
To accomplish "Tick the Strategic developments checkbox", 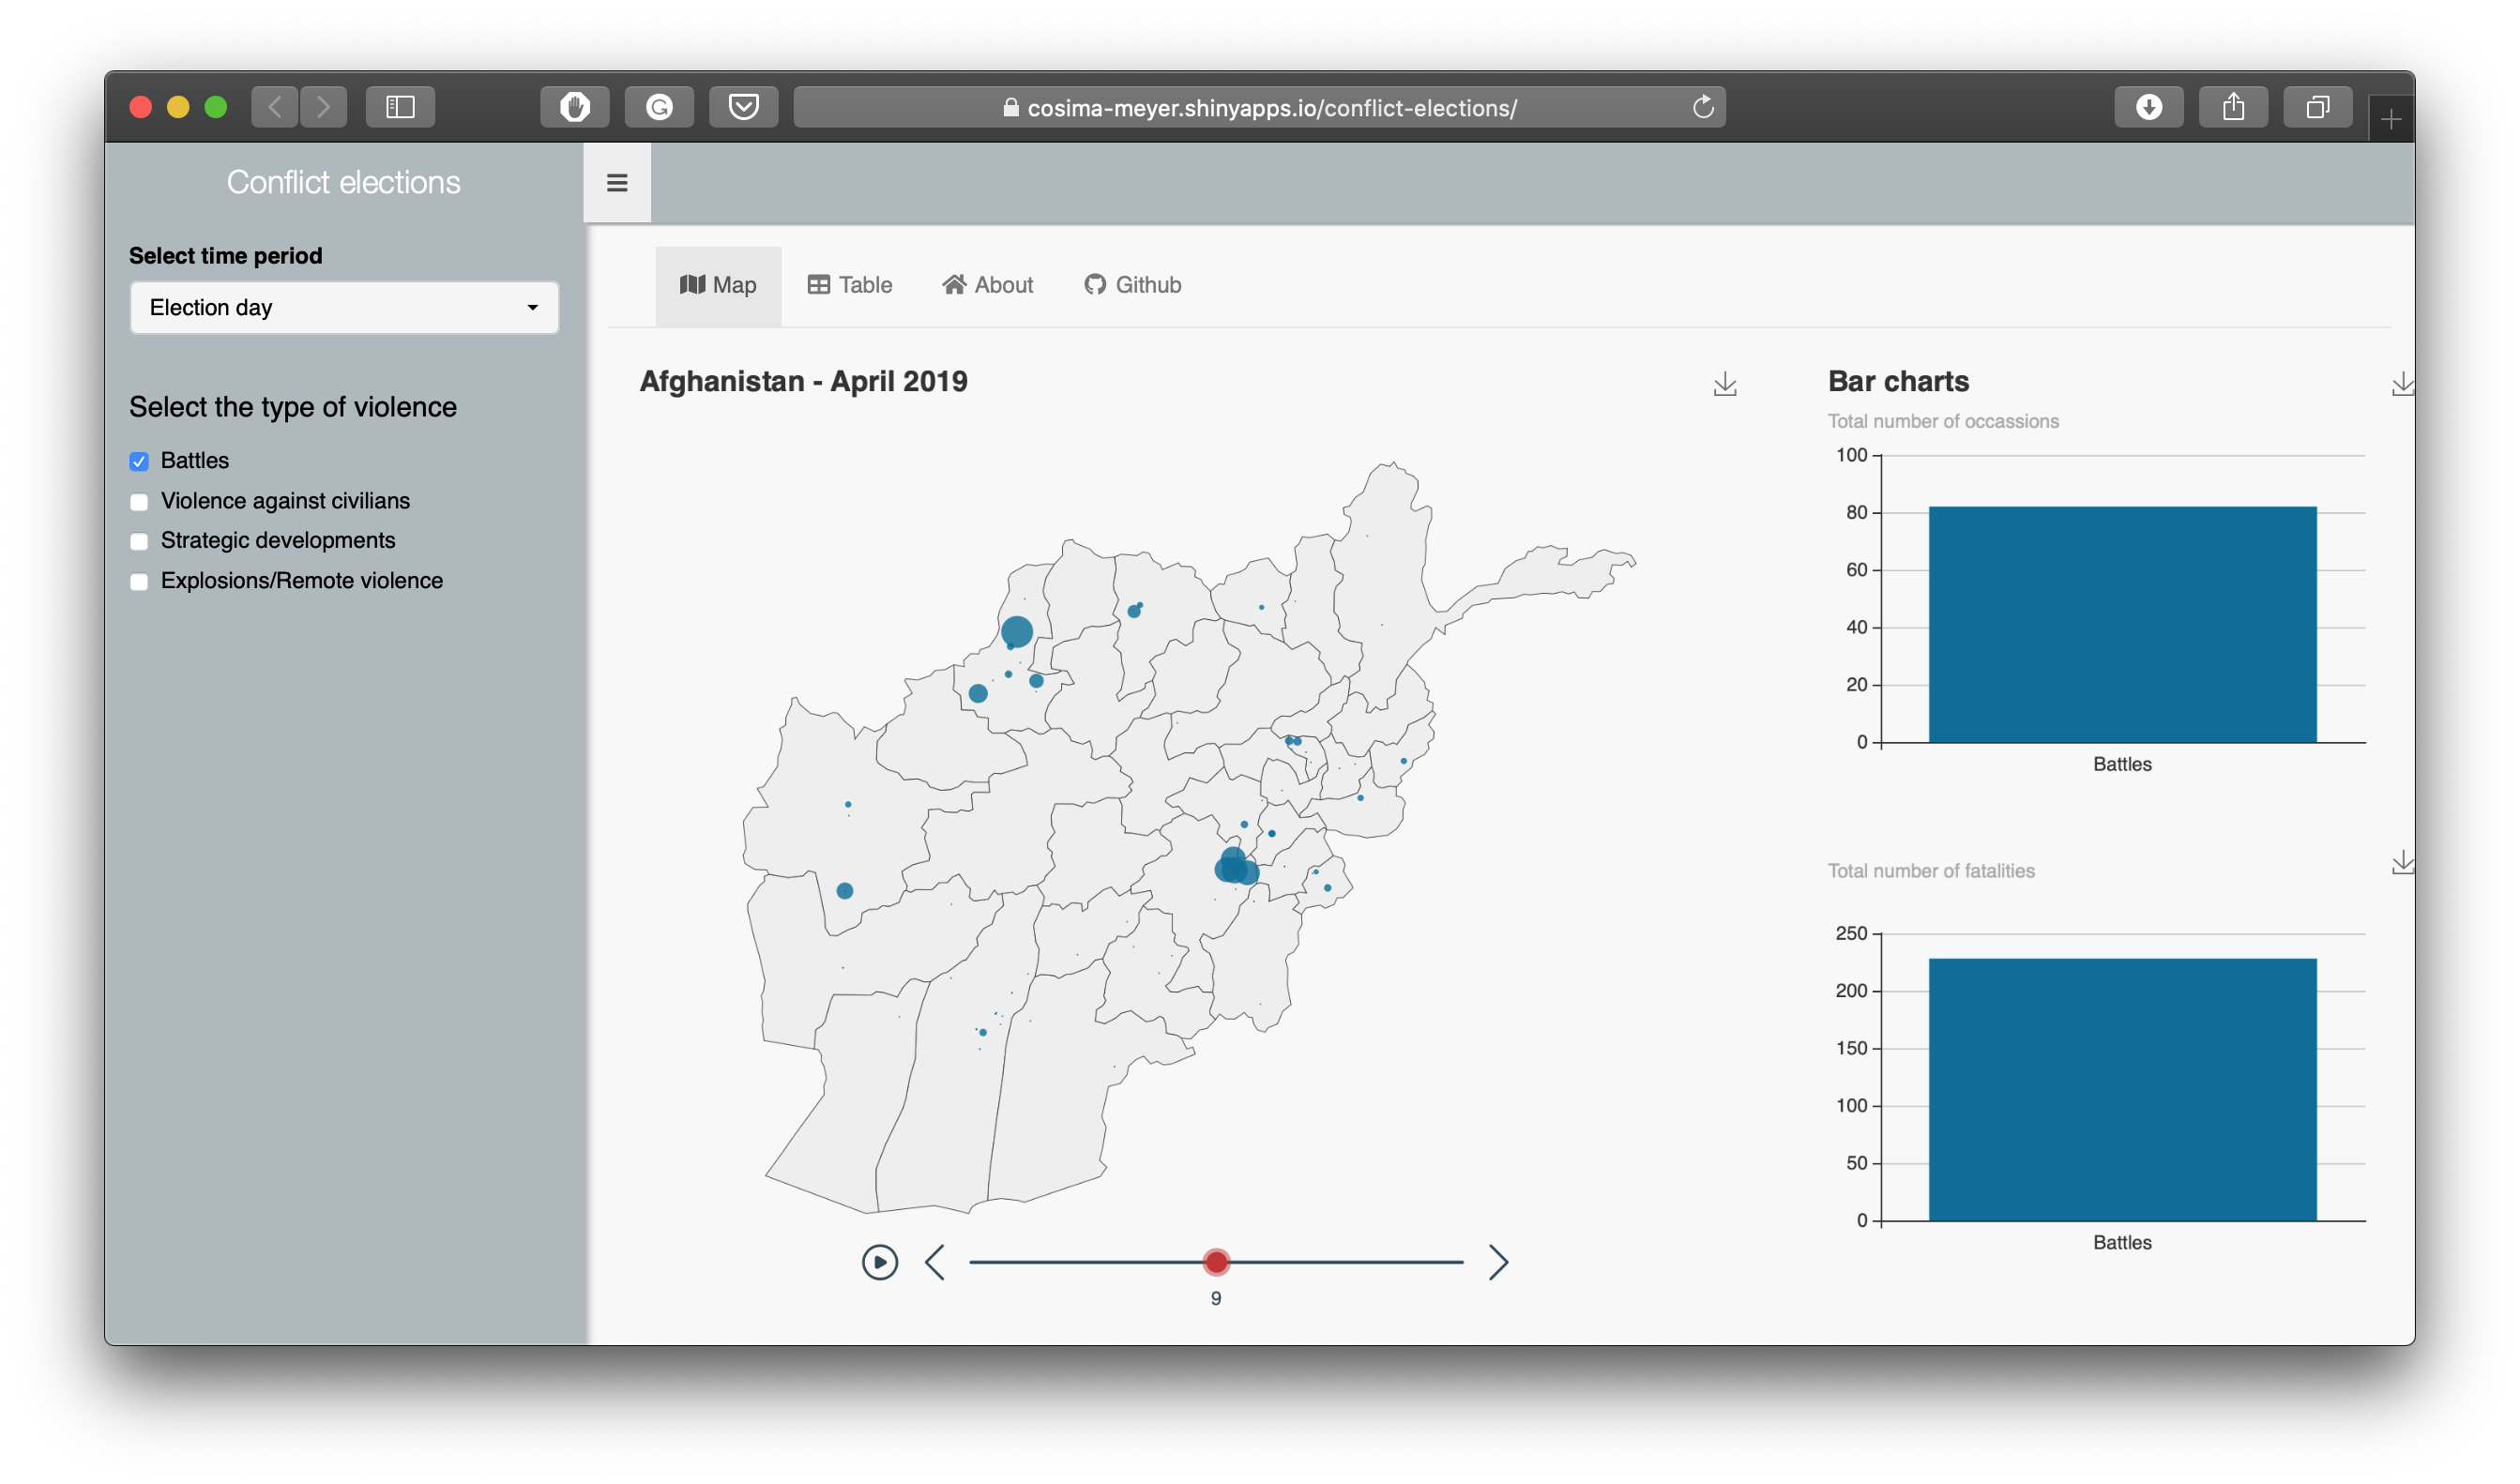I will coord(139,541).
